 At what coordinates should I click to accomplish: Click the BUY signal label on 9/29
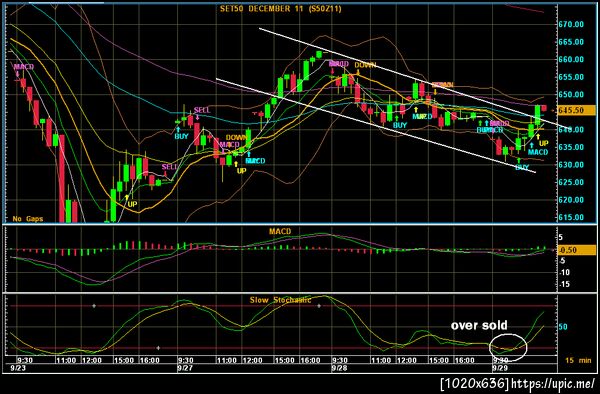(522, 167)
